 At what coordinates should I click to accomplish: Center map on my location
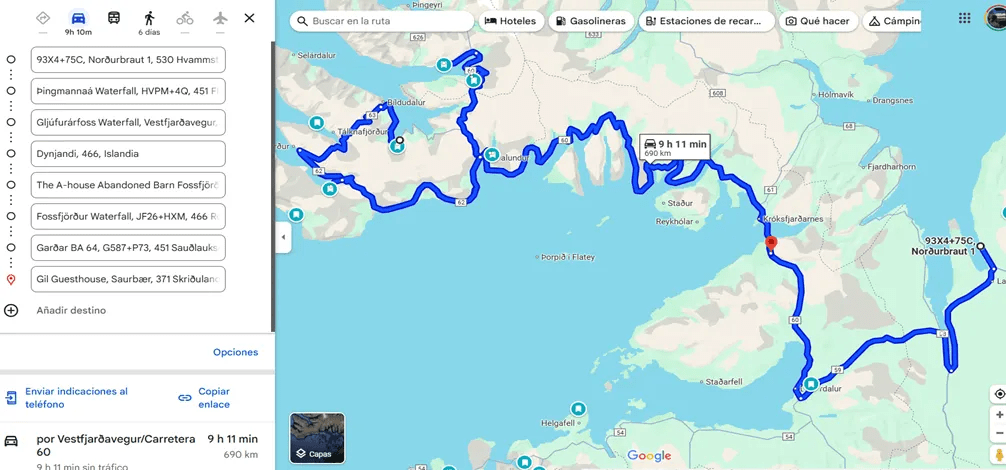pyautogui.click(x=998, y=394)
